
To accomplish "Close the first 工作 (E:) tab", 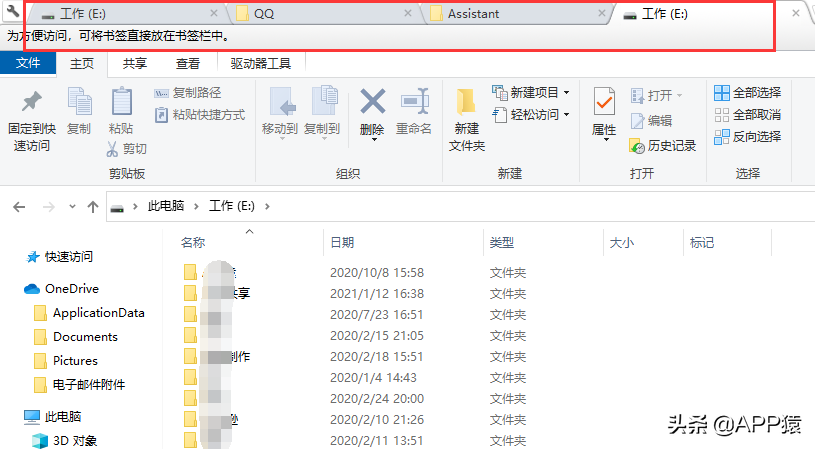I will (214, 14).
